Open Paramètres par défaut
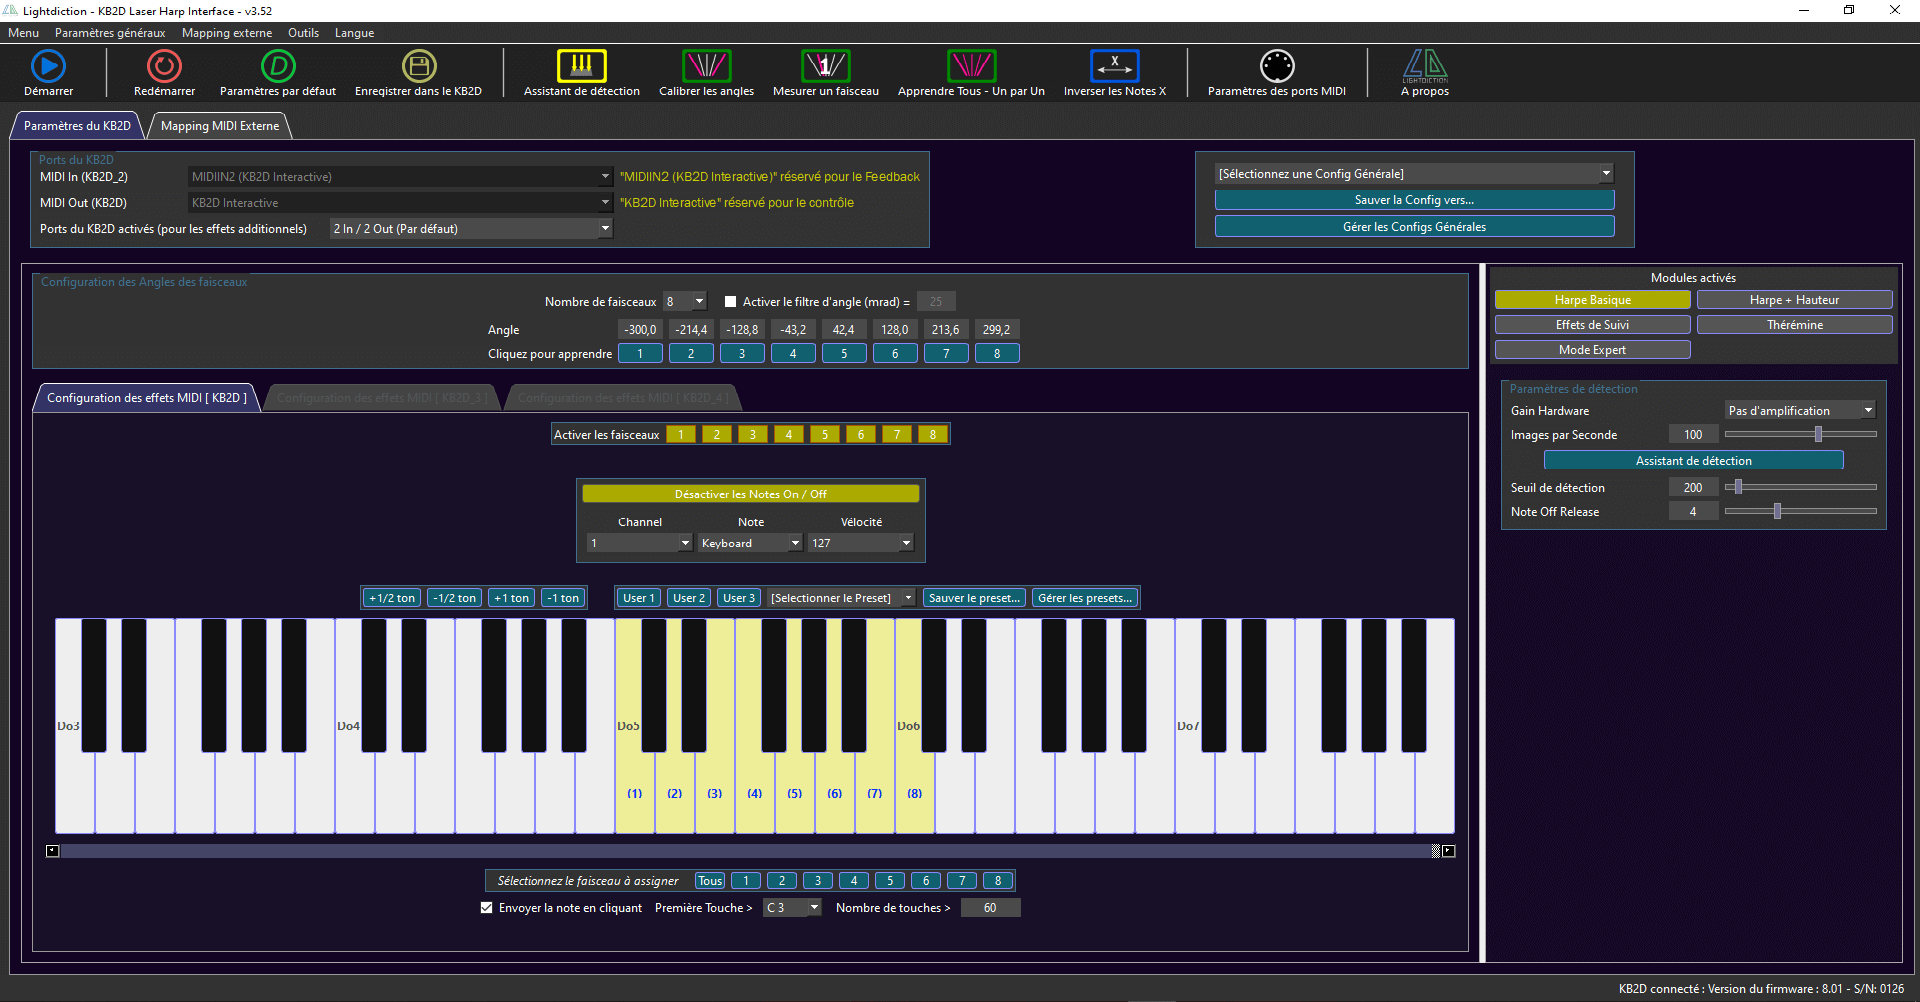This screenshot has width=1920, height=1002. tap(277, 65)
